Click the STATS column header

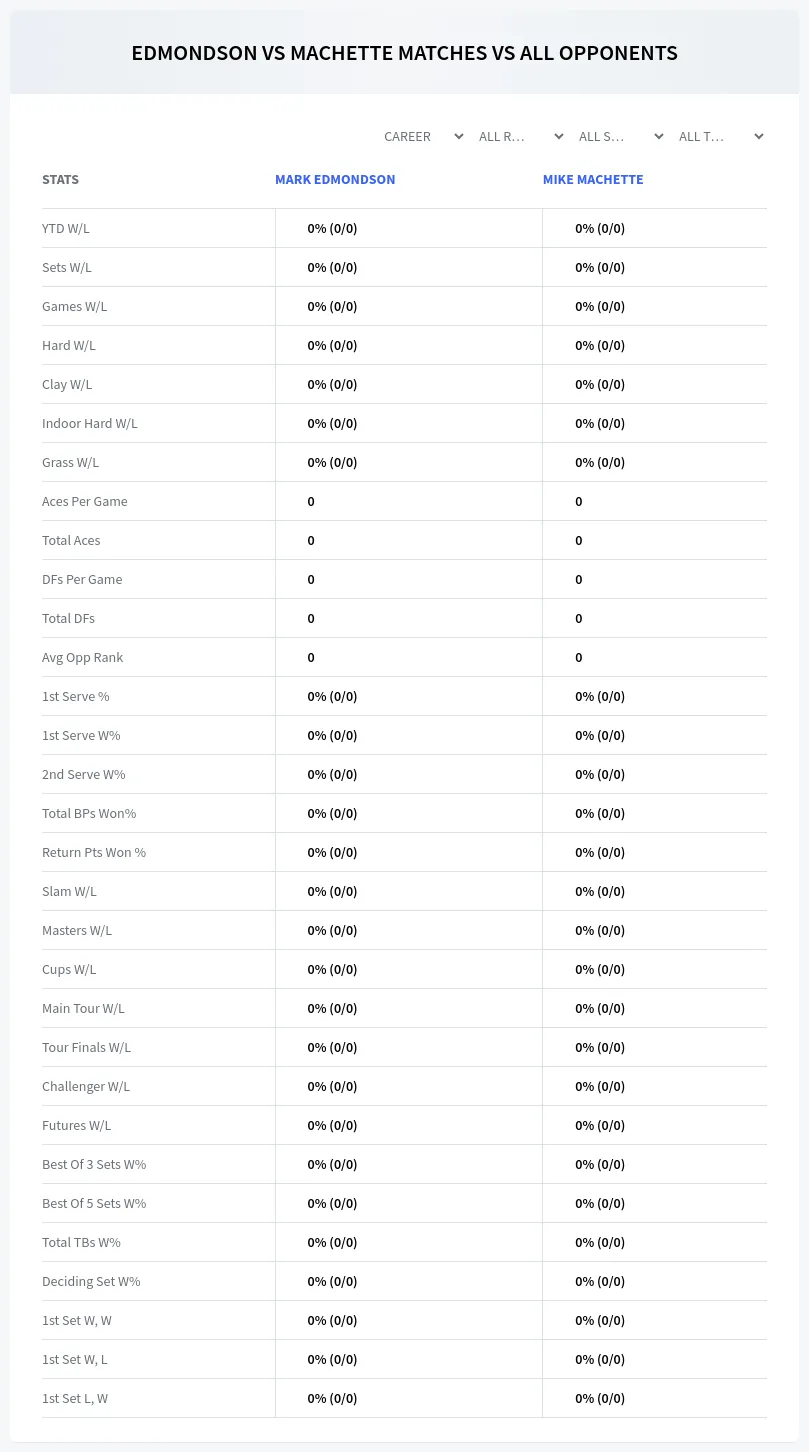[x=60, y=180]
